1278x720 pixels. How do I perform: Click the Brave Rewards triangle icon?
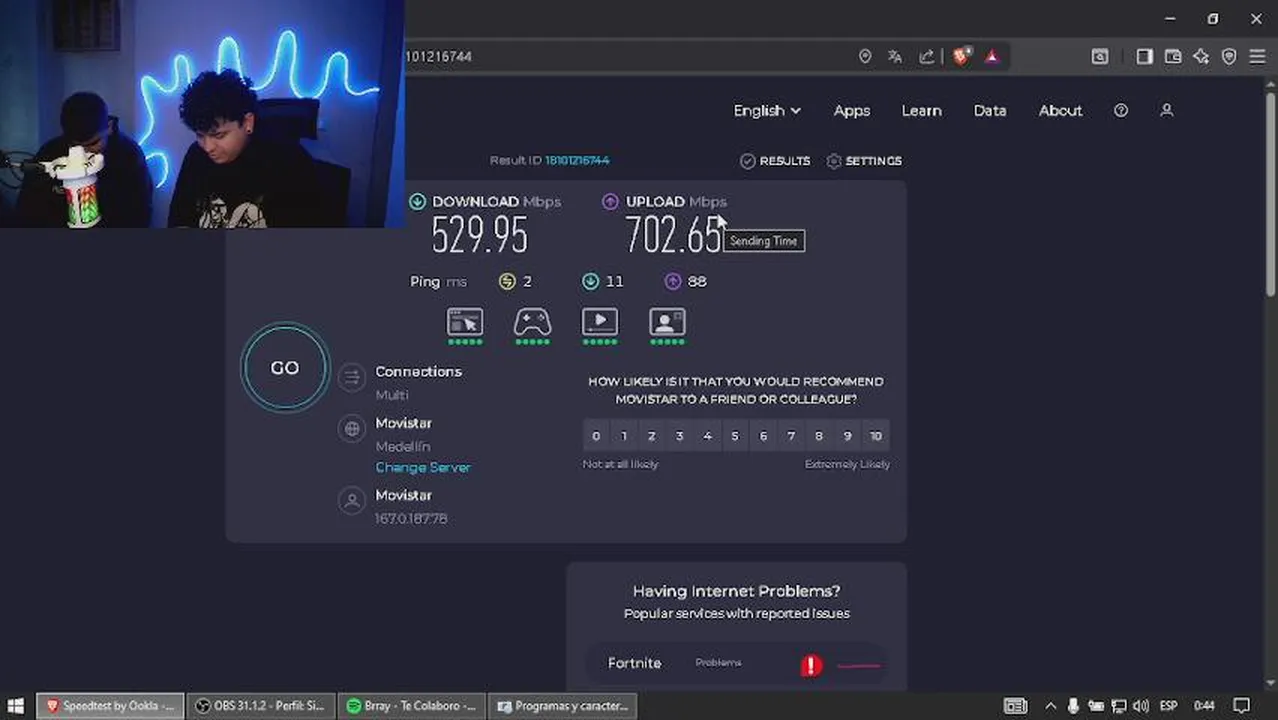point(992,57)
